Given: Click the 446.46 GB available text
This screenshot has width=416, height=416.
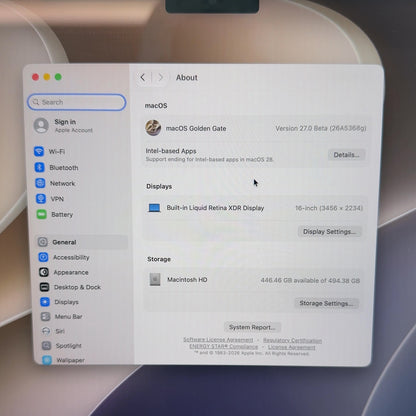Looking at the screenshot, I should click(310, 280).
